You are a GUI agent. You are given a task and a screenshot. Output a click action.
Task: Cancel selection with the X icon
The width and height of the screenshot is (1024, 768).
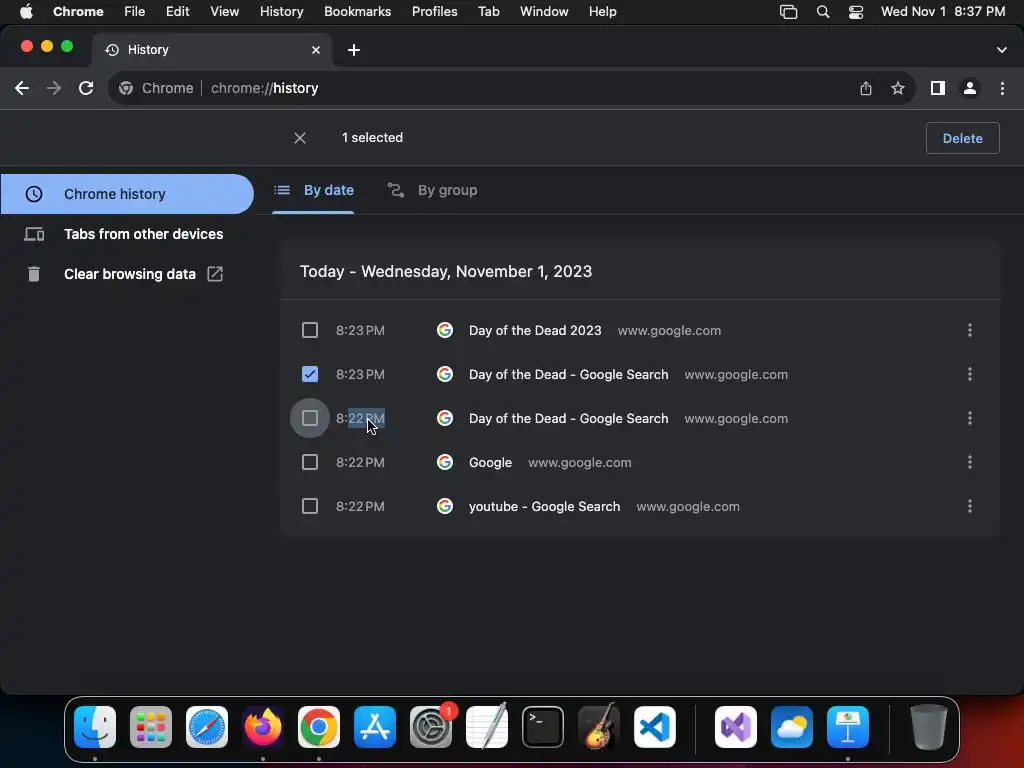(x=300, y=138)
